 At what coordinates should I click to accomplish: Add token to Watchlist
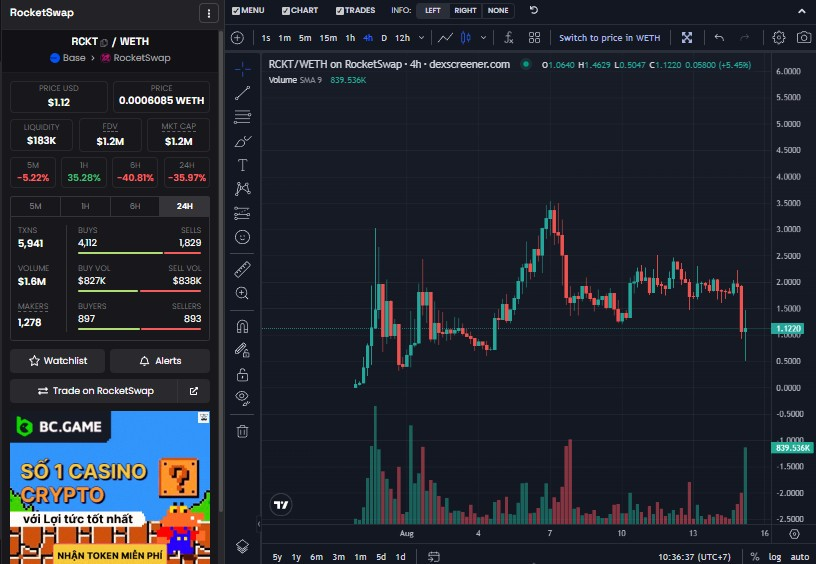tap(58, 361)
